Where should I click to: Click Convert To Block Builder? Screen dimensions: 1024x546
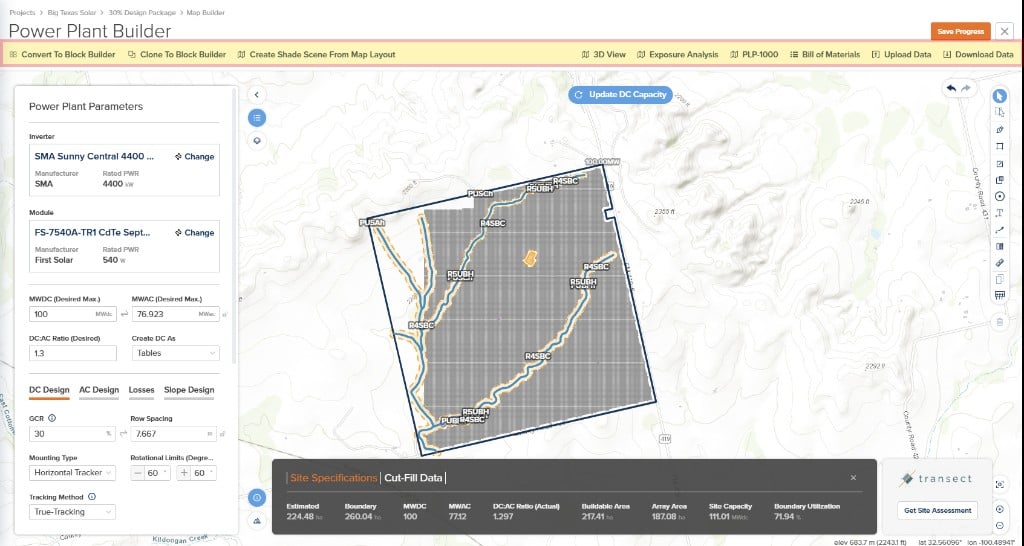tap(63, 55)
